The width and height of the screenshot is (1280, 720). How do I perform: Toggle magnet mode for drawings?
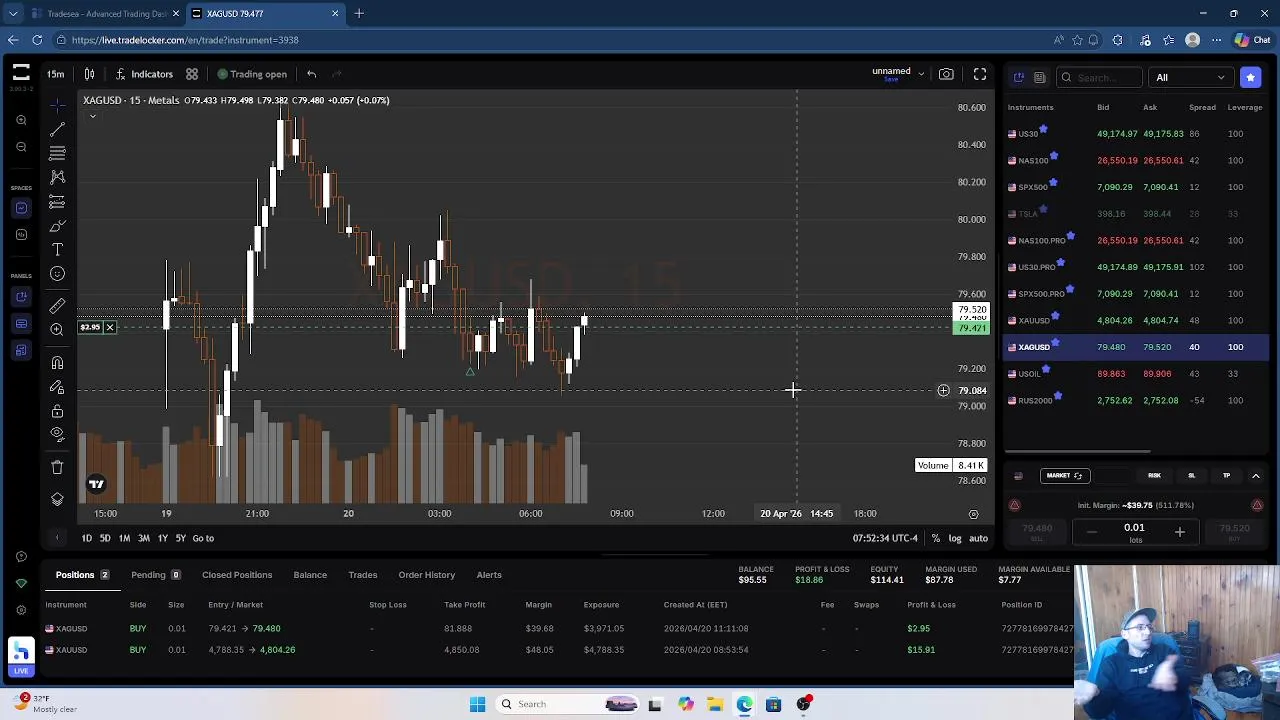click(x=57, y=363)
